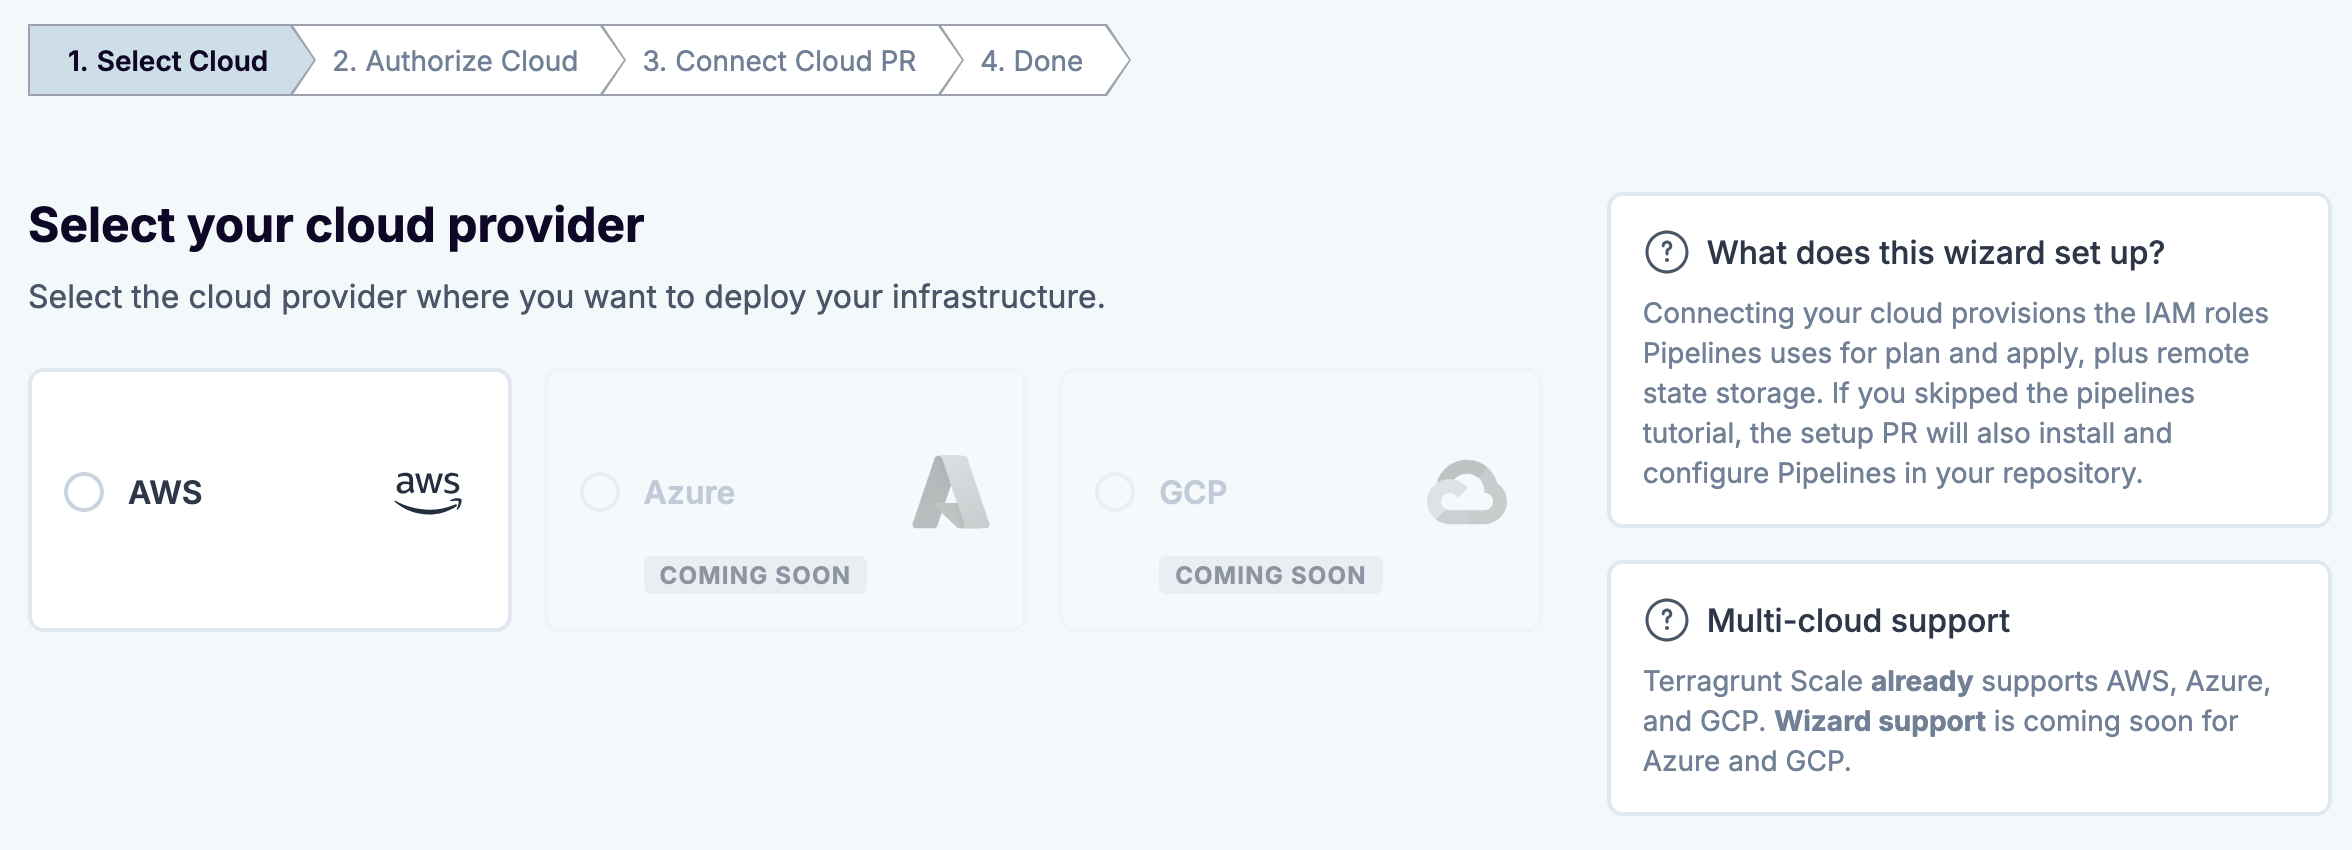Select the AWS radio button
Image resolution: width=2352 pixels, height=850 pixels.
84,492
